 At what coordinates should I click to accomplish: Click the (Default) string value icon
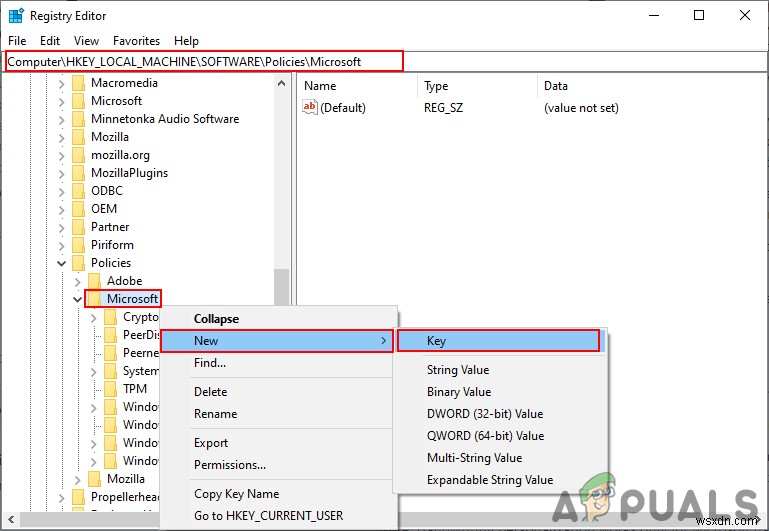click(x=310, y=107)
